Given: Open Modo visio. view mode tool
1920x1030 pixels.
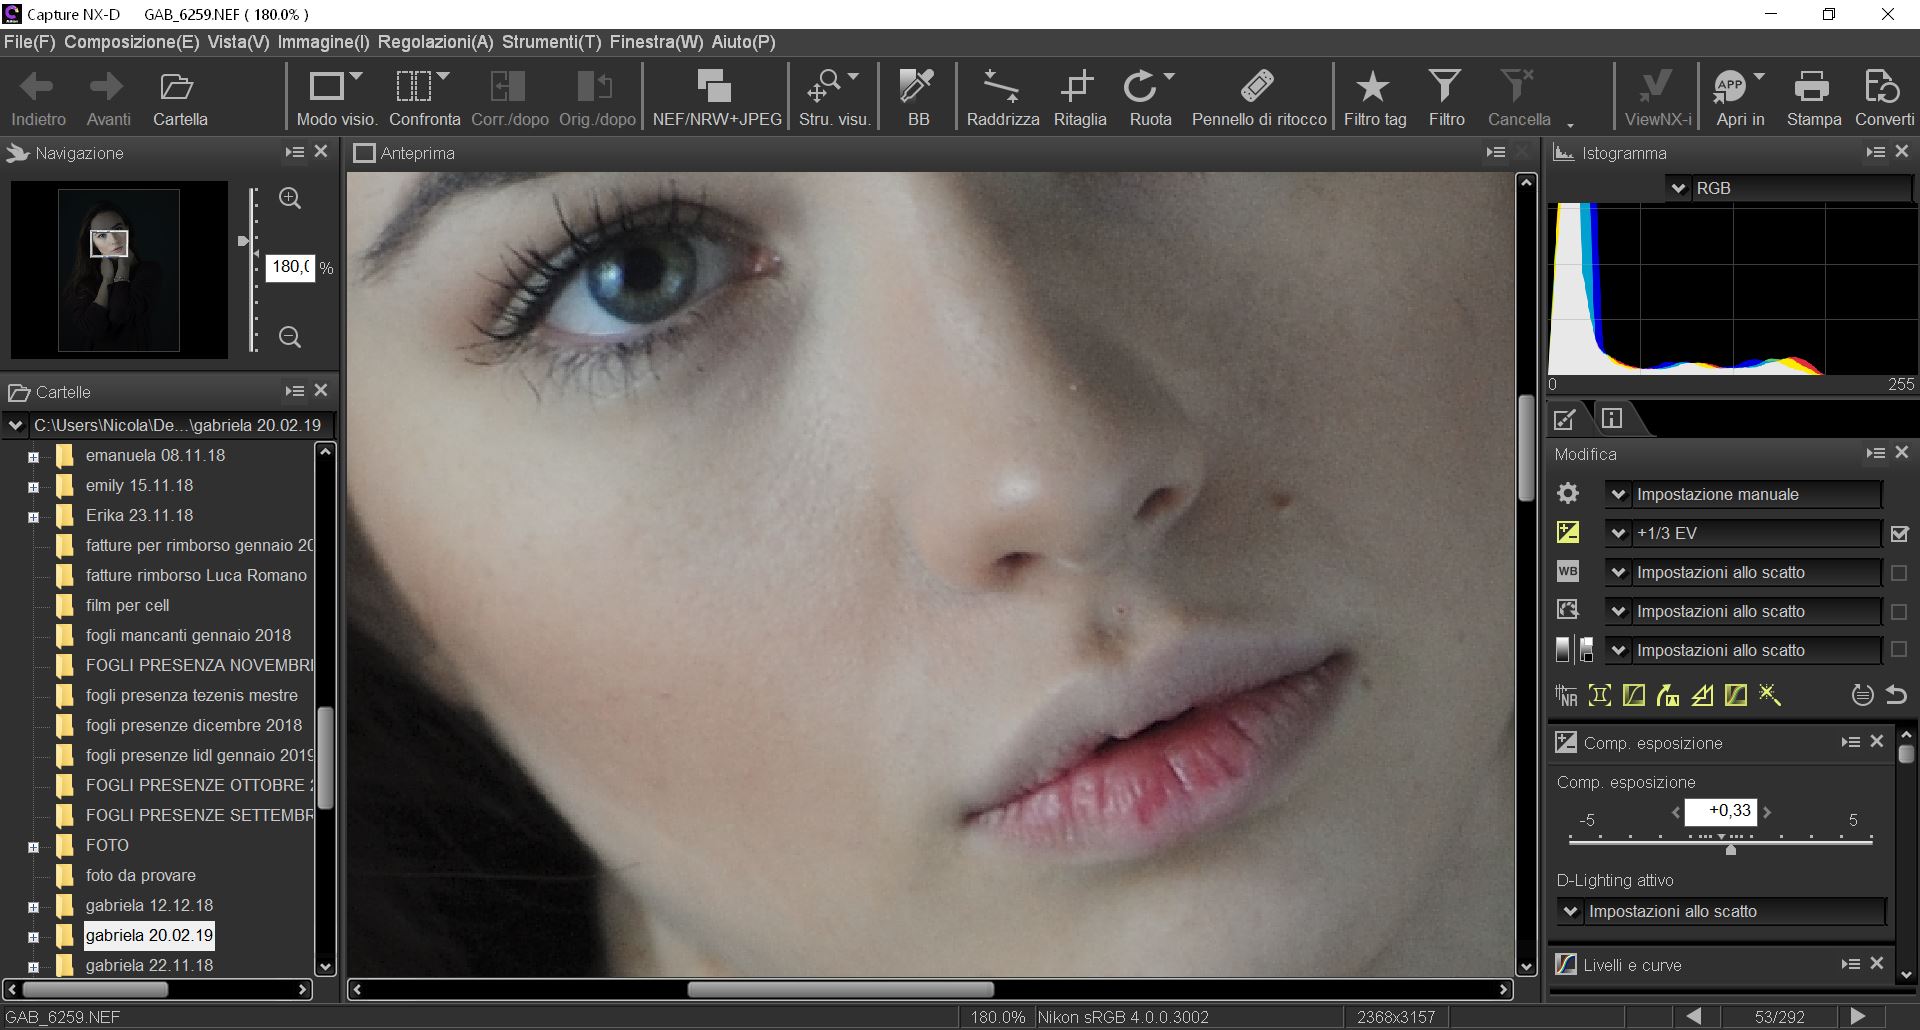Looking at the screenshot, I should pyautogui.click(x=337, y=98).
